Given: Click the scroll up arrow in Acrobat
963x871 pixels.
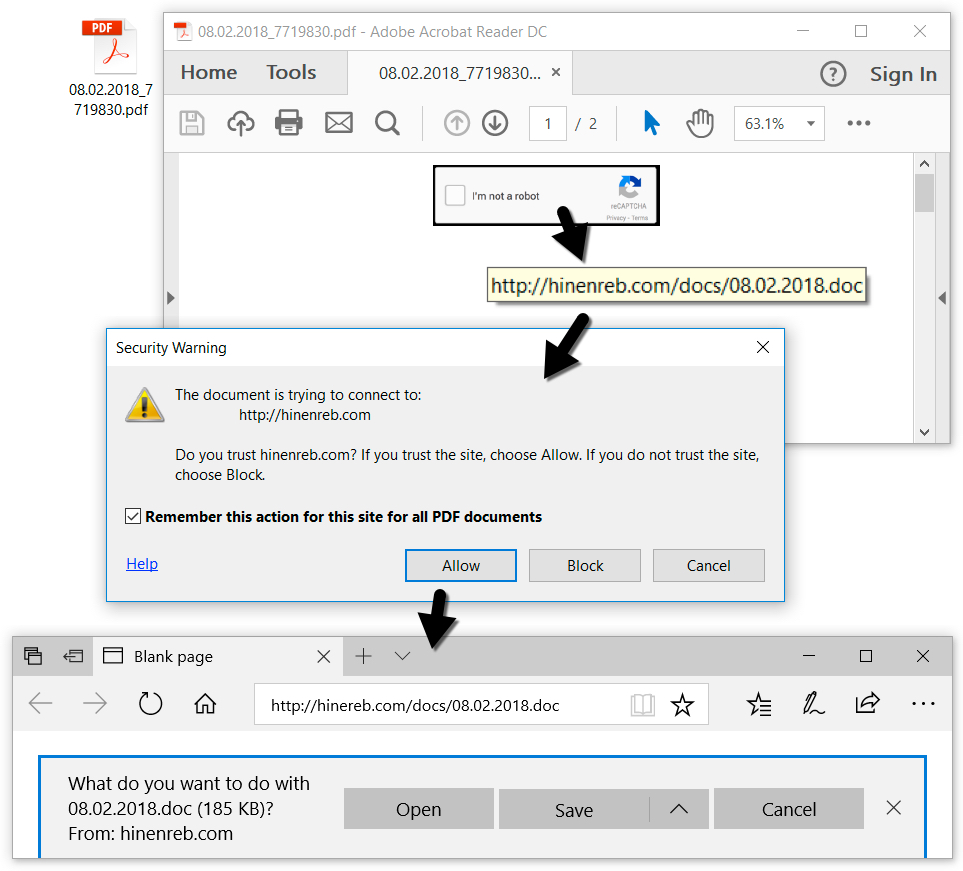Looking at the screenshot, I should coord(924,163).
